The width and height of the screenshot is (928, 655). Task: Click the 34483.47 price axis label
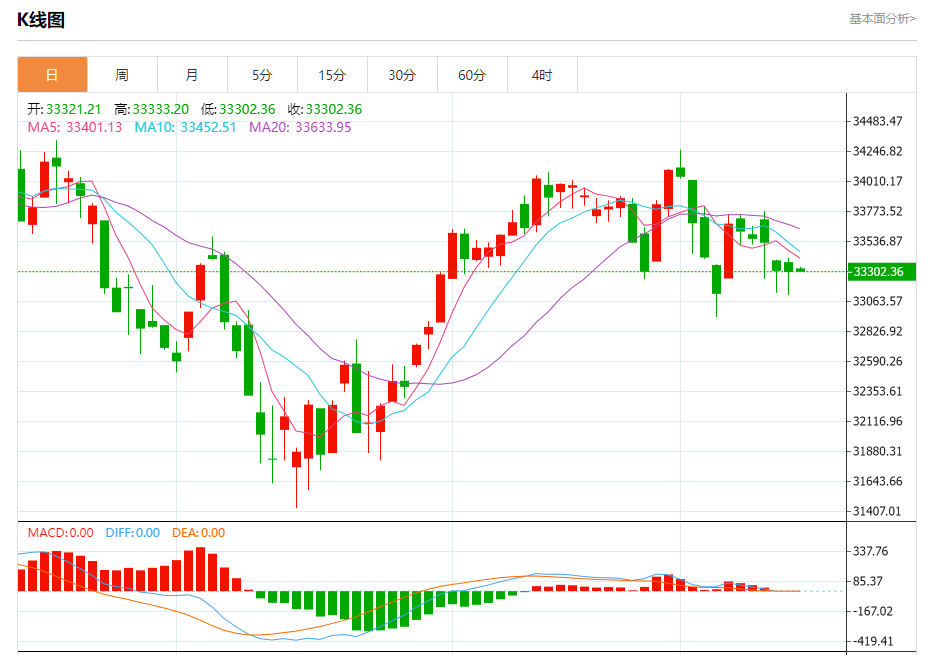tap(878, 121)
